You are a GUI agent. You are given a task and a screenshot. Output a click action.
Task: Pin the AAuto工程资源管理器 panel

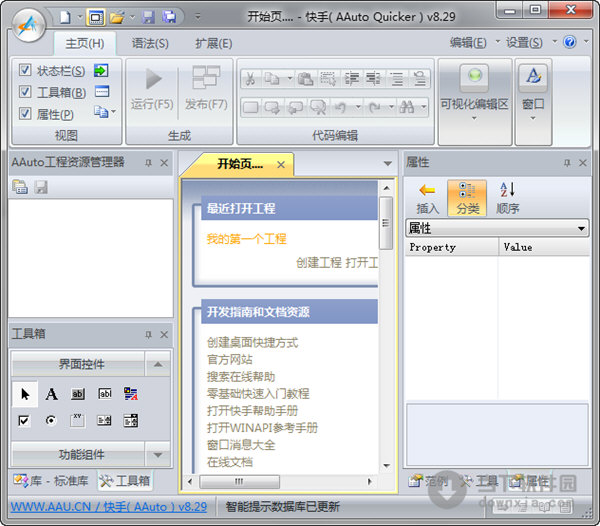coord(148,163)
